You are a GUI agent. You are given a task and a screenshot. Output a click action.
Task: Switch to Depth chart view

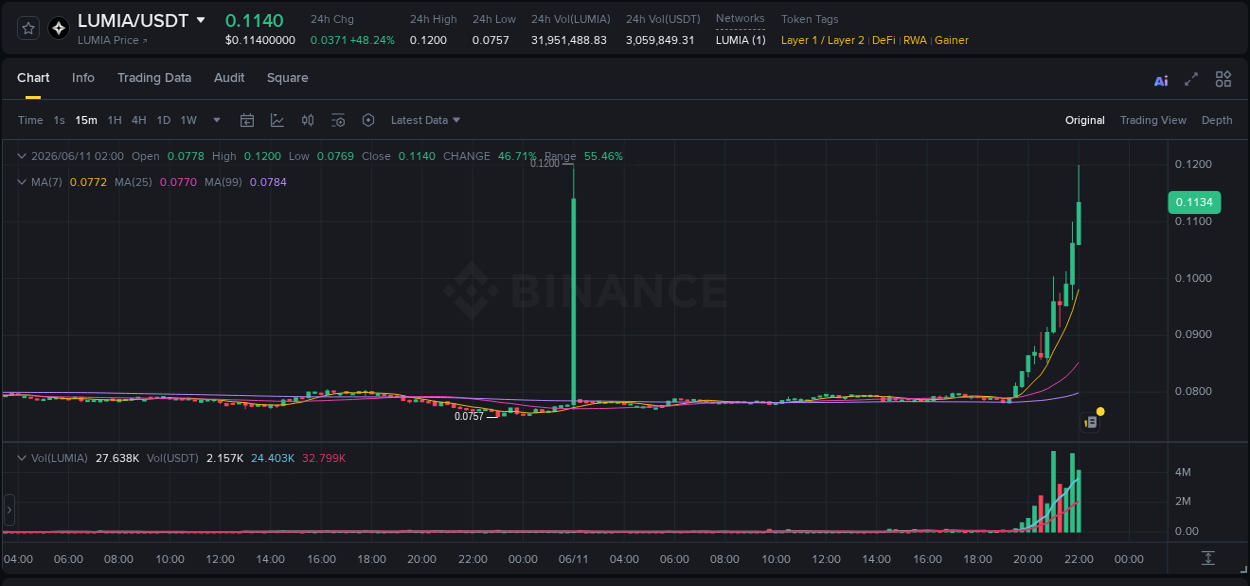coord(1217,120)
